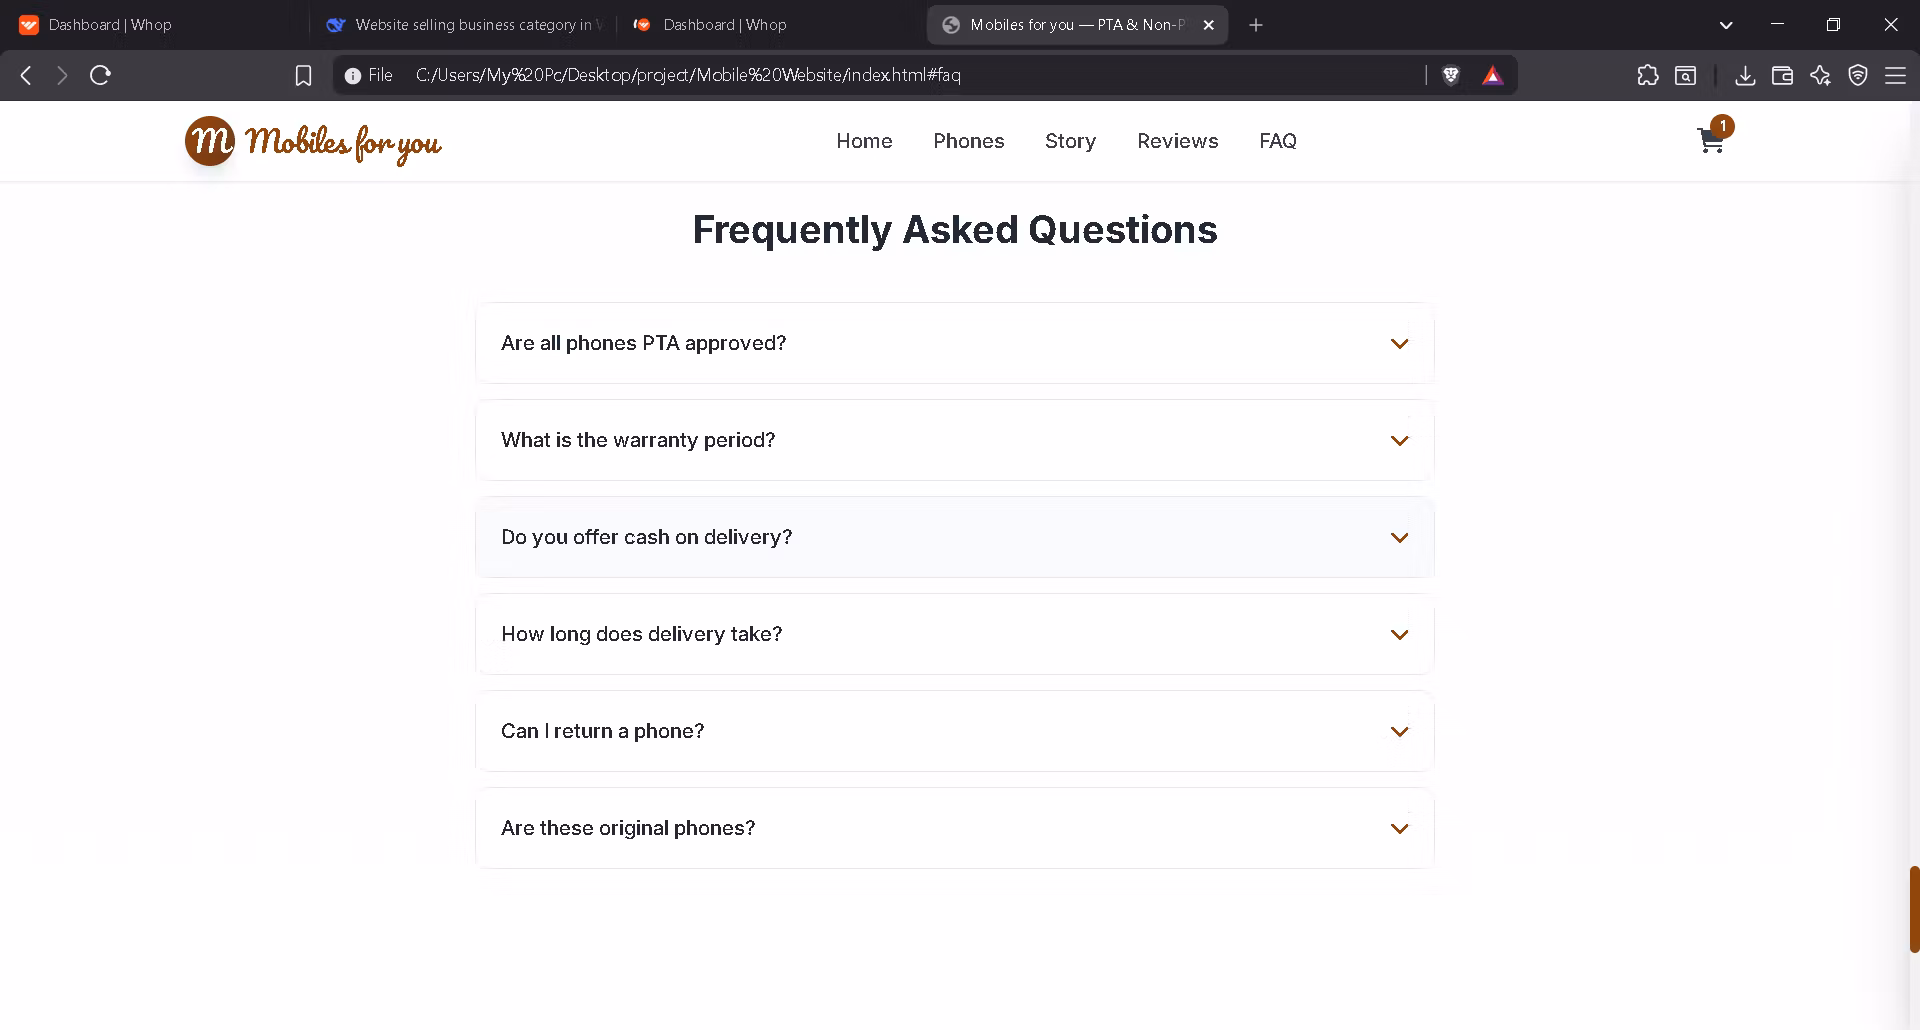Click the Mobiles for you logo
The height and width of the screenshot is (1030, 1920).
313,142
